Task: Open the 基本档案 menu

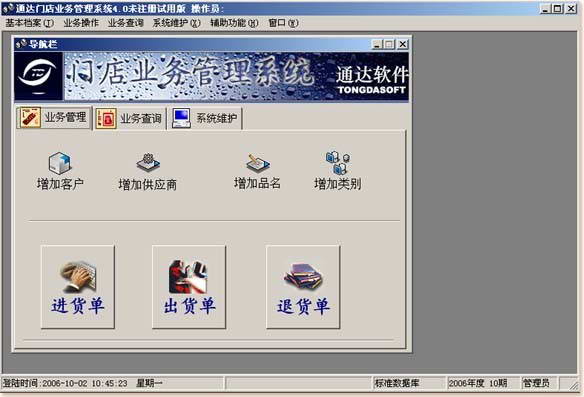Action: pyautogui.click(x=30, y=23)
